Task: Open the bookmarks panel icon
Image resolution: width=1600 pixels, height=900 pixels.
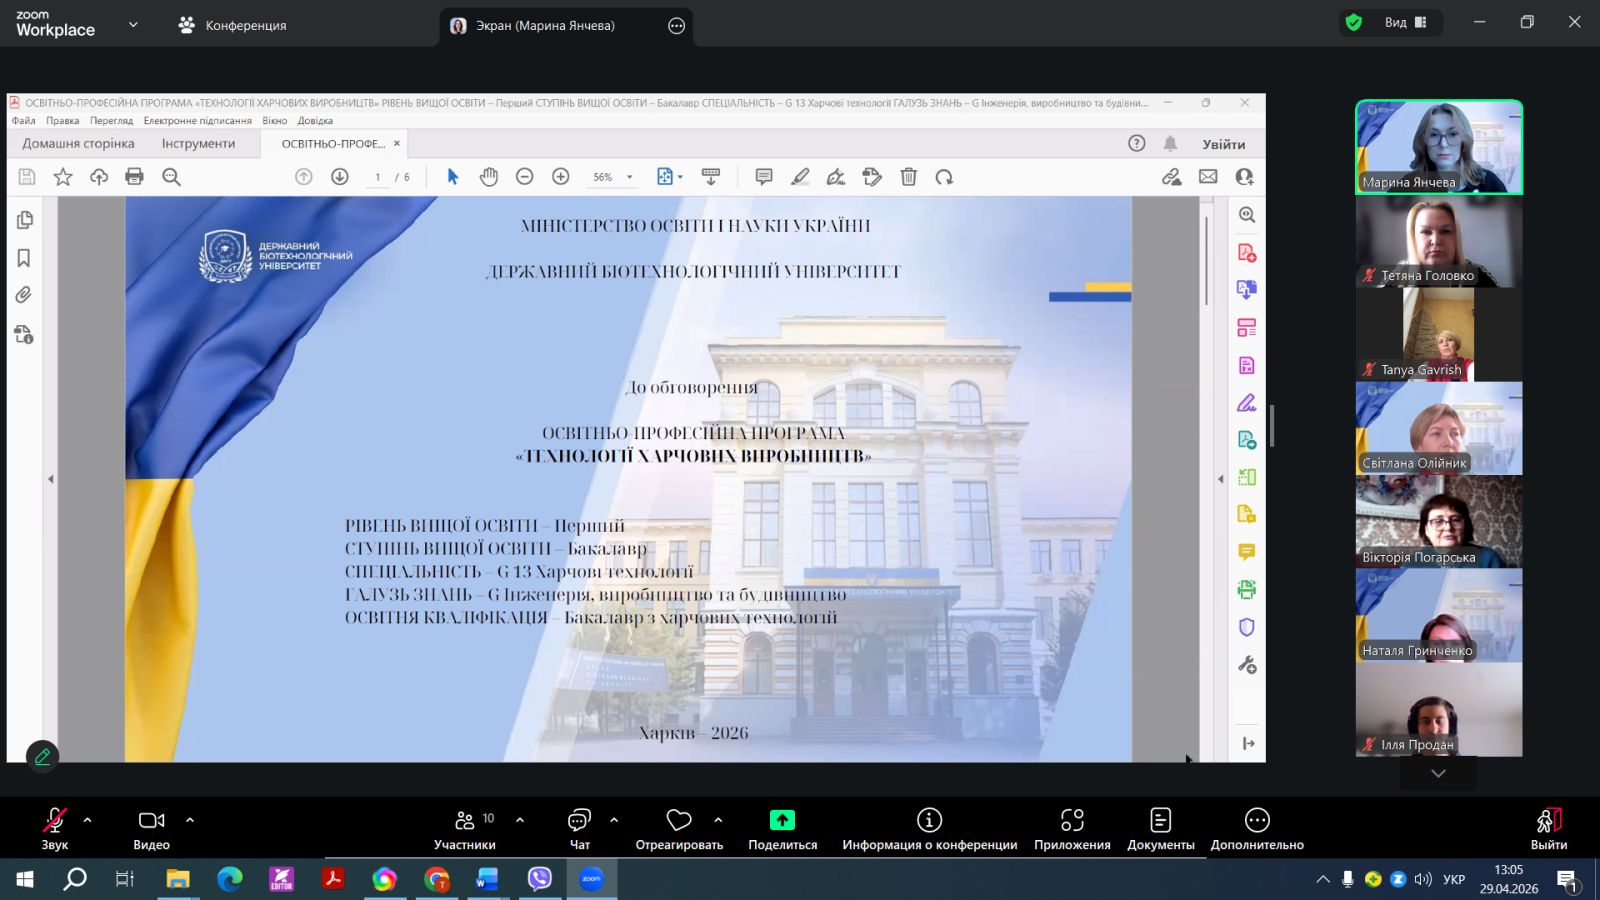Action: pos(24,258)
